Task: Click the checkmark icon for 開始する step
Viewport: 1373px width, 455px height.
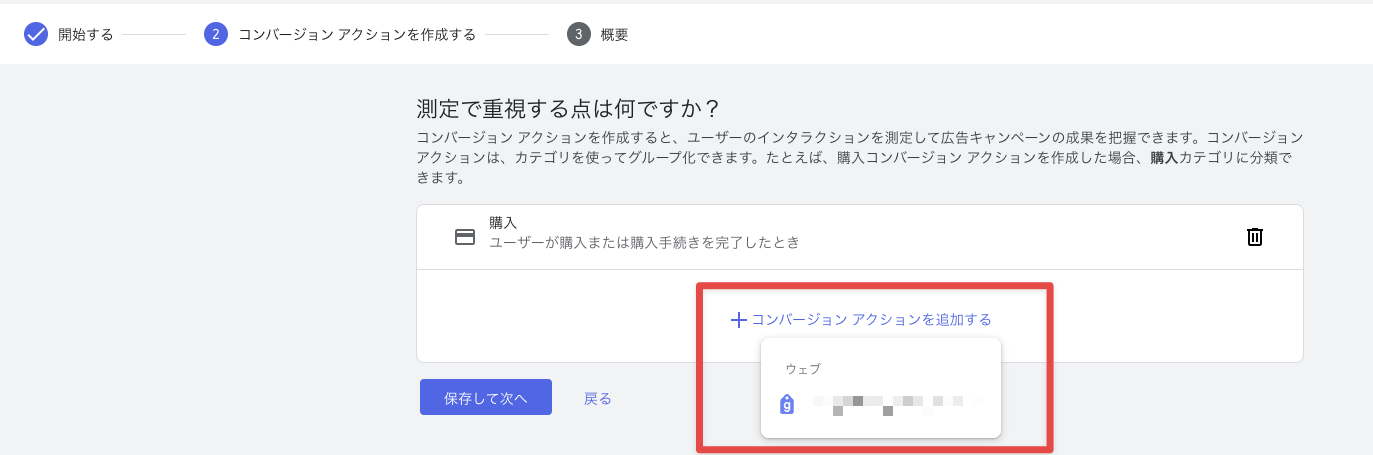Action: 36,35
